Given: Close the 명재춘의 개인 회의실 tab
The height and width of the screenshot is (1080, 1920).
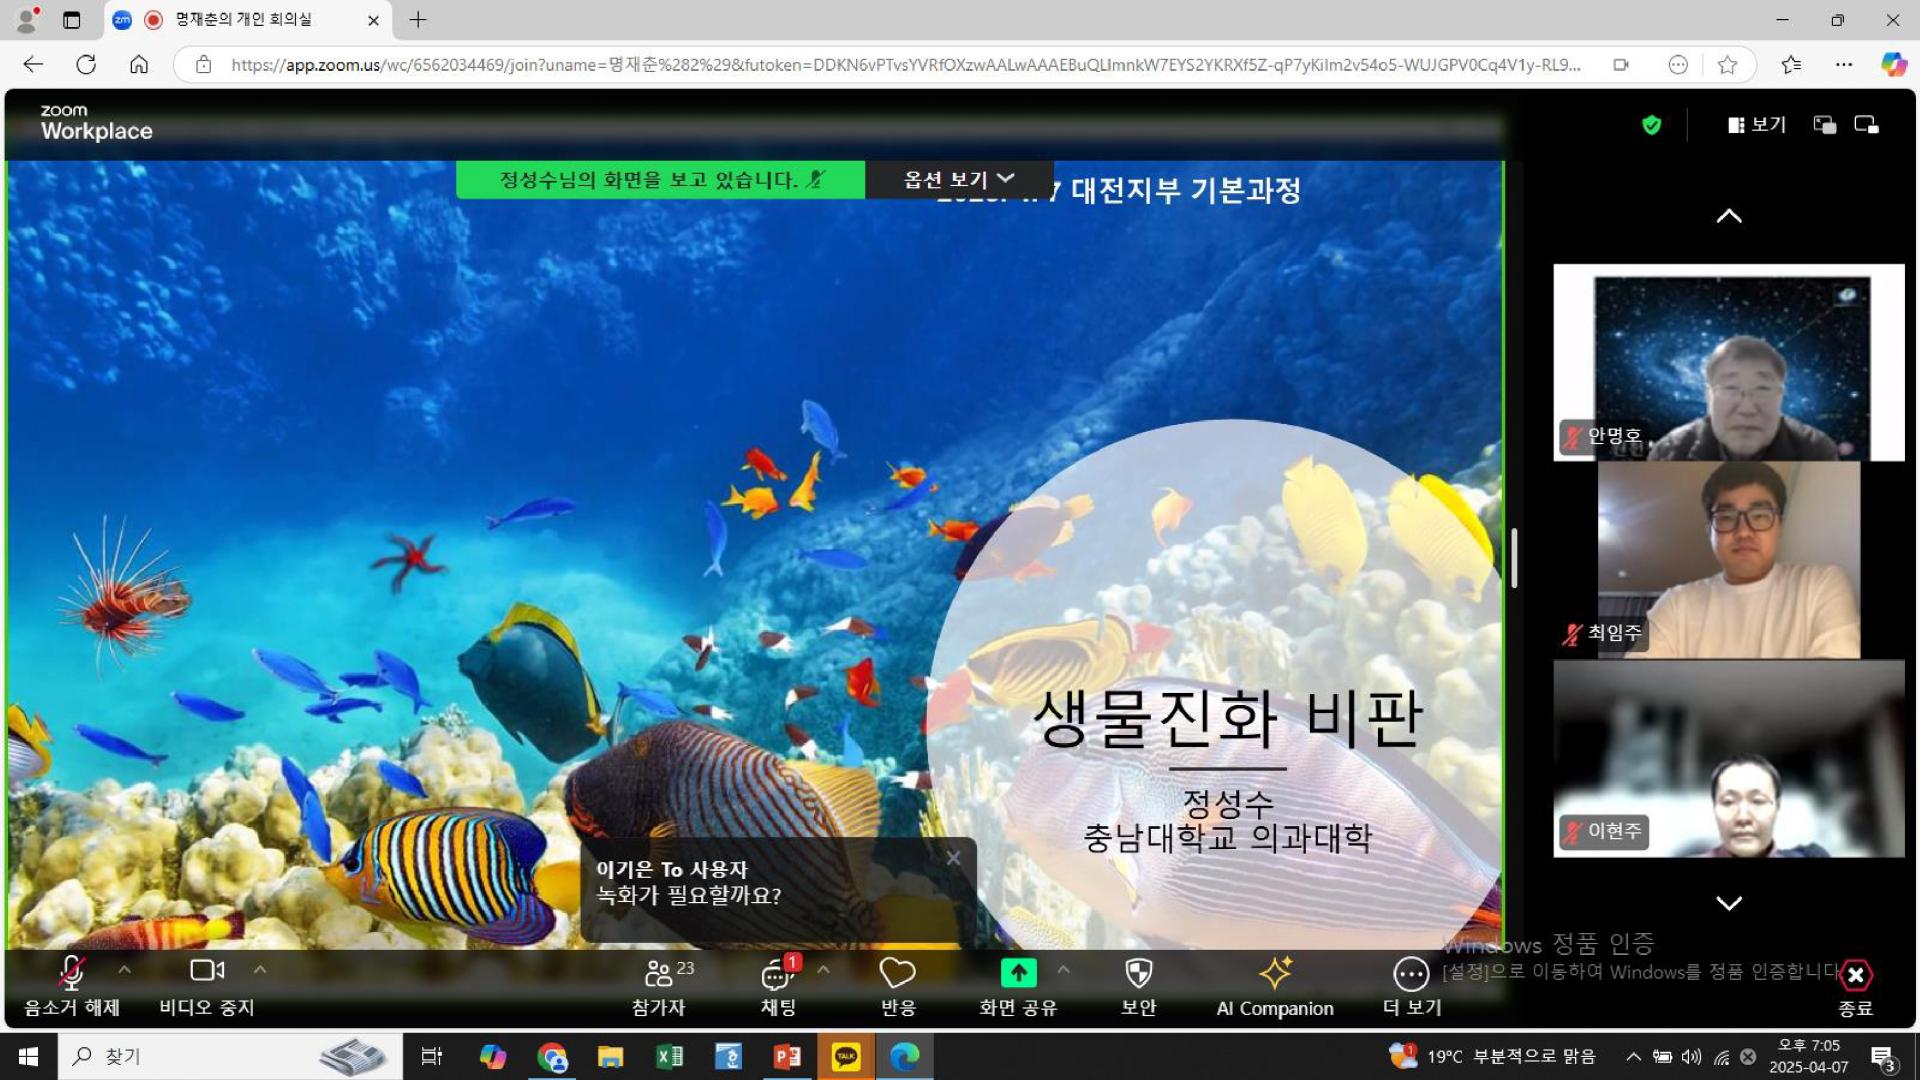Looking at the screenshot, I should click(373, 20).
